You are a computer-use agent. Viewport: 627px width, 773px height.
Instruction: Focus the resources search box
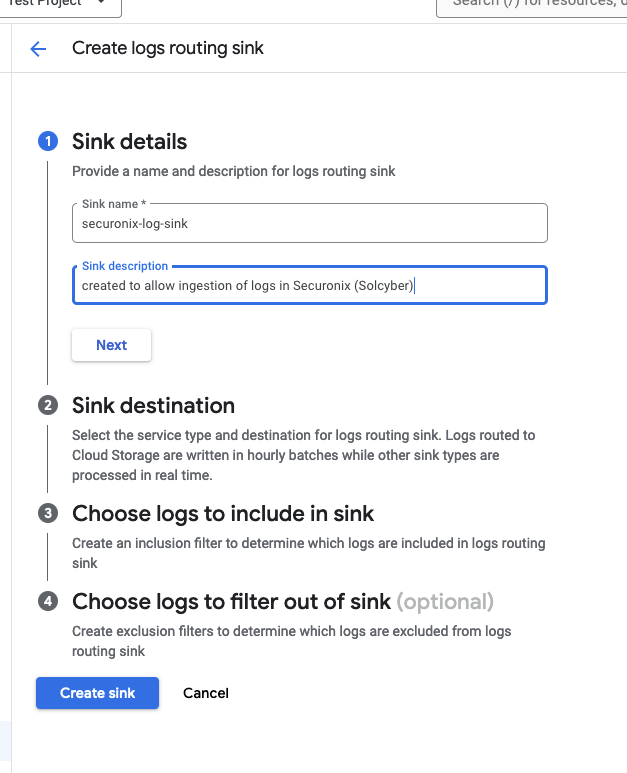point(530,5)
